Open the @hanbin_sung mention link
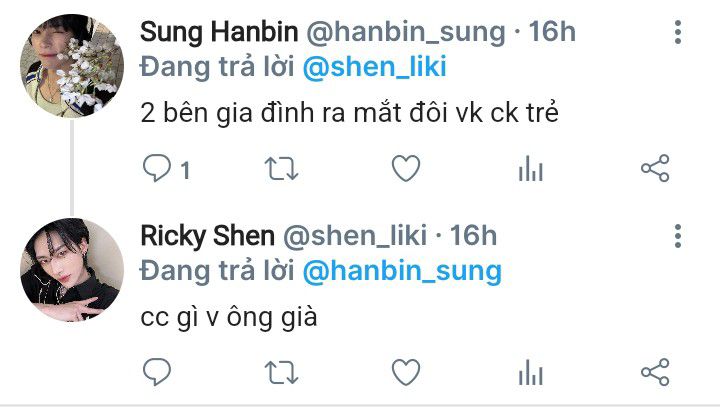Image resolution: width=720 pixels, height=407 pixels. [x=402, y=271]
